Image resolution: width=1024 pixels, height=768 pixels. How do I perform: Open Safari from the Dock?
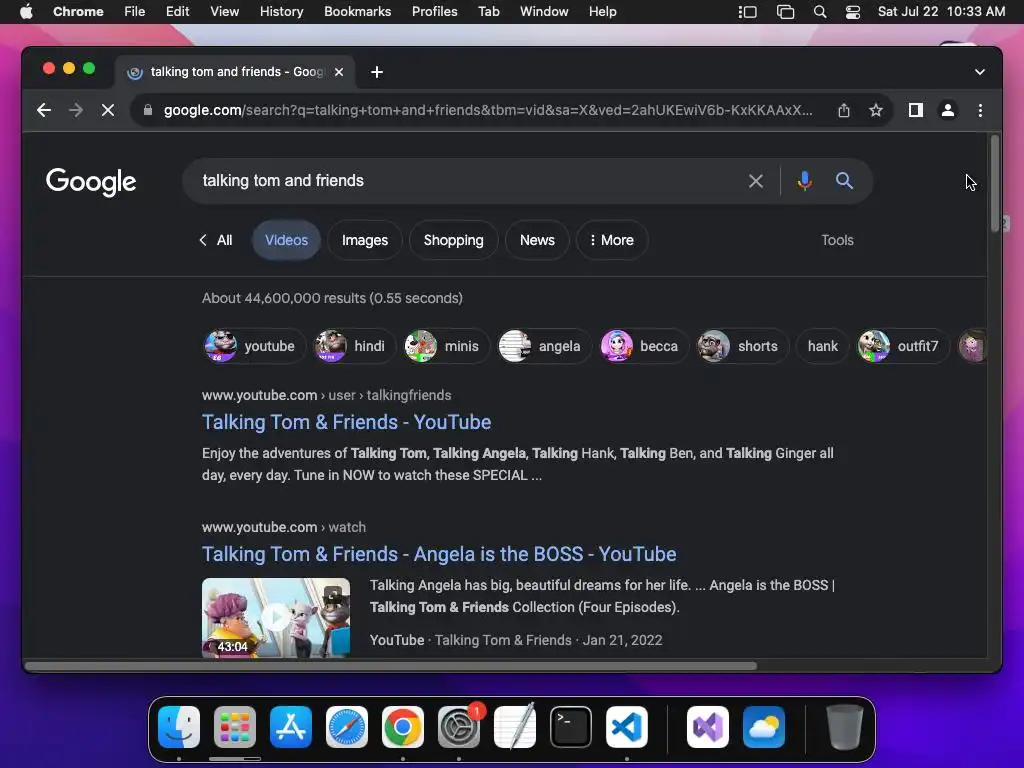[x=347, y=727]
